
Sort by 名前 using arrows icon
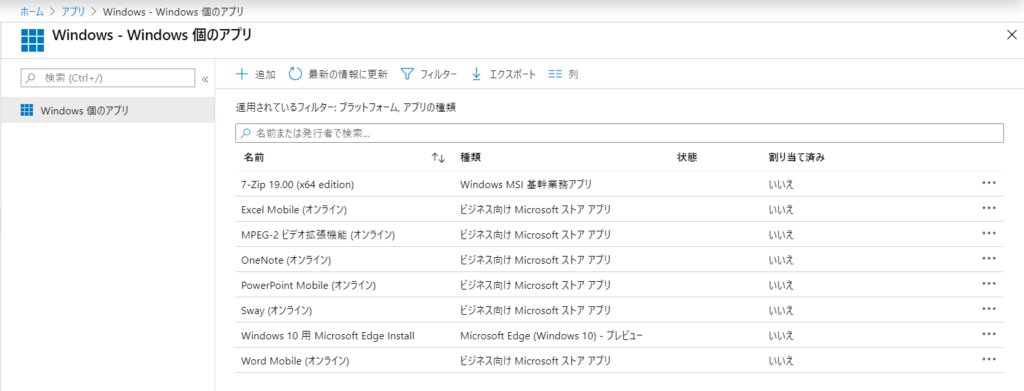coord(438,158)
